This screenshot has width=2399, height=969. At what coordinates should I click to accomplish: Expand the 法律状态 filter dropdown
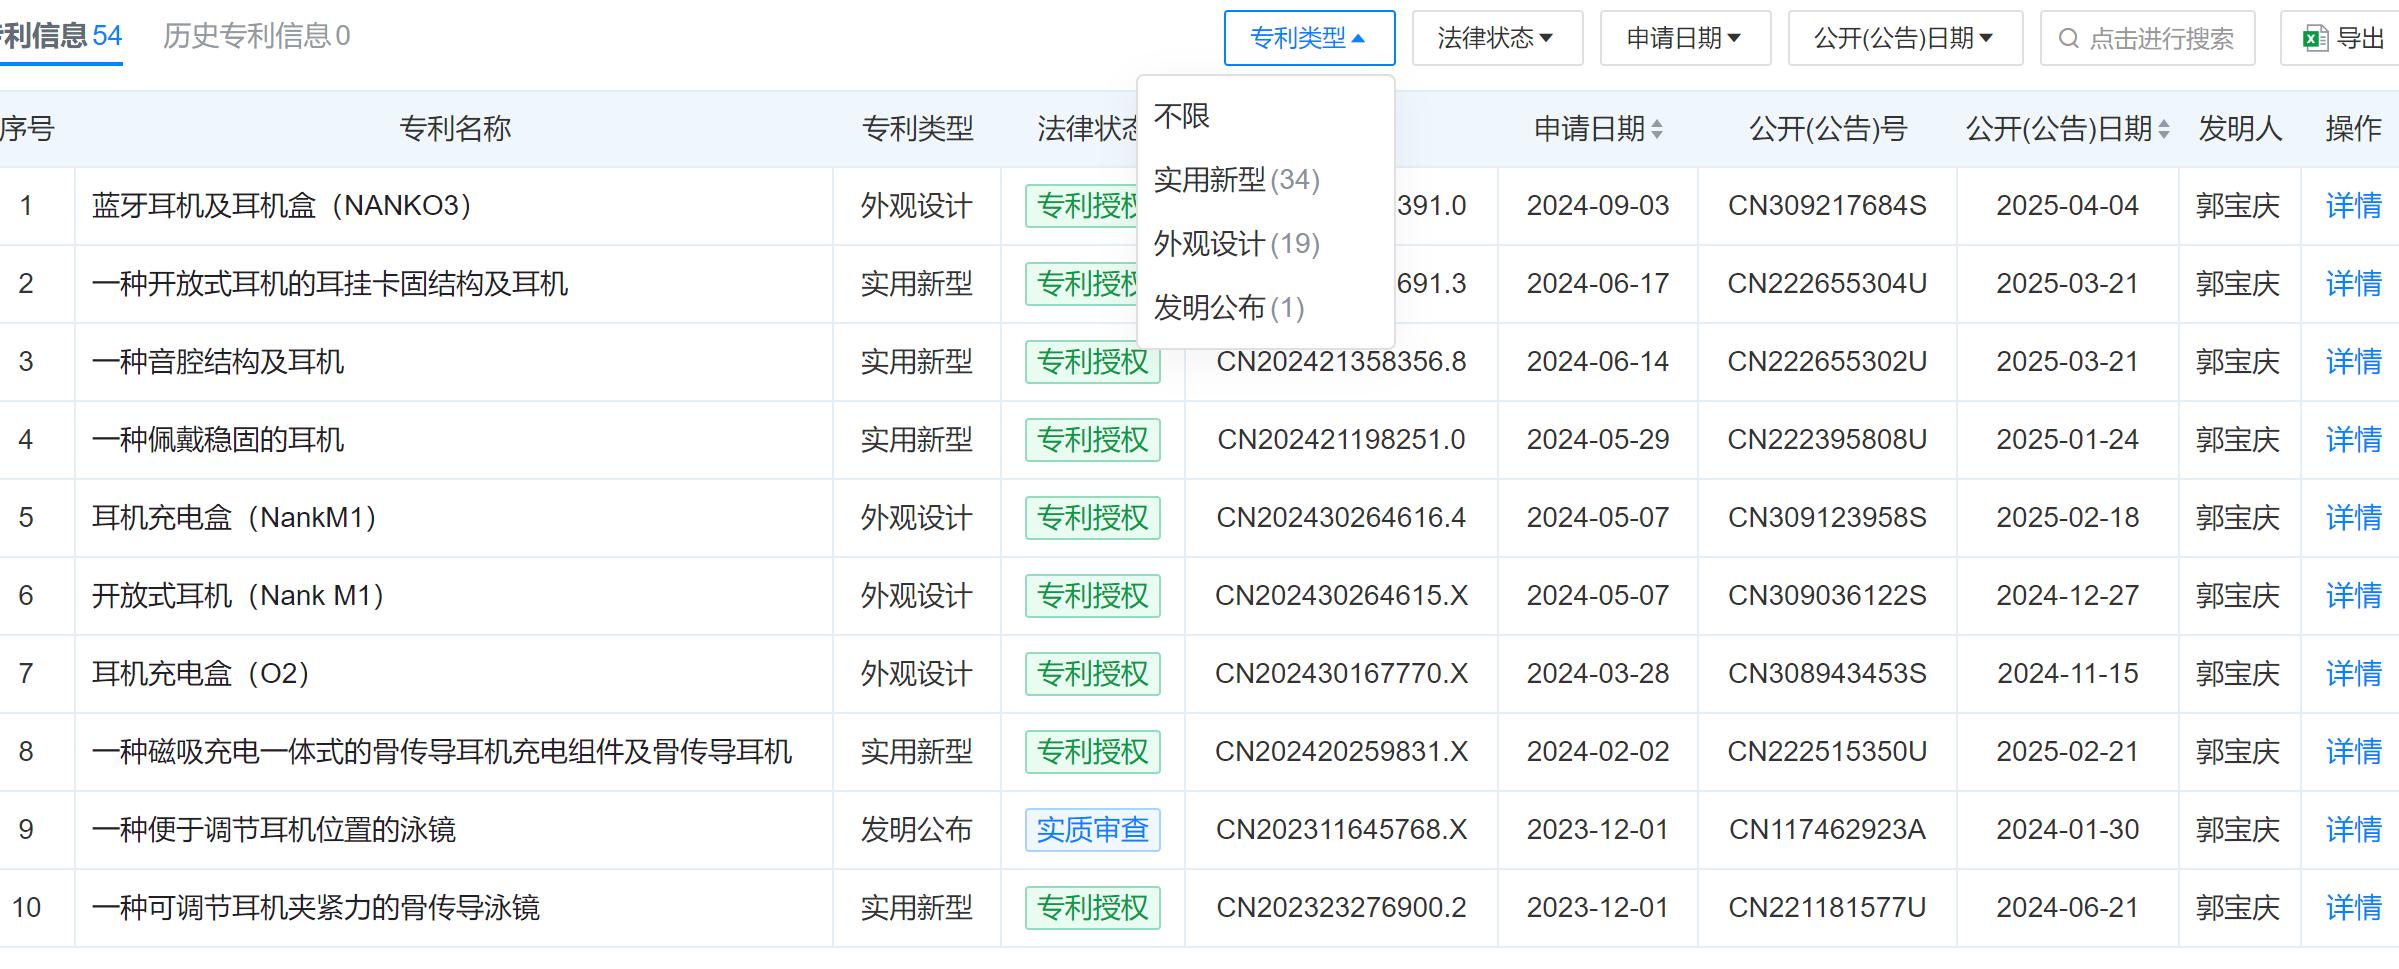[1496, 39]
